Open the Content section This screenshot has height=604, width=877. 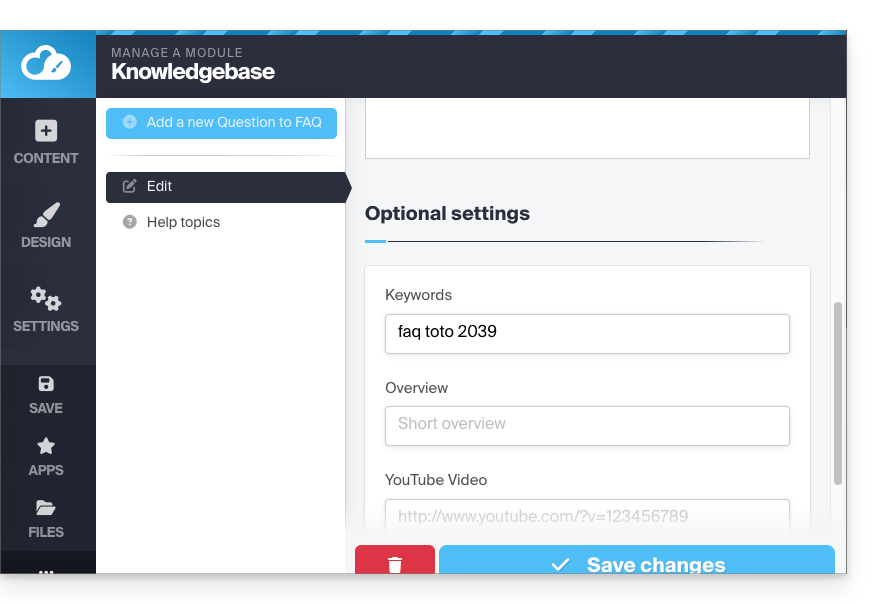click(x=46, y=142)
